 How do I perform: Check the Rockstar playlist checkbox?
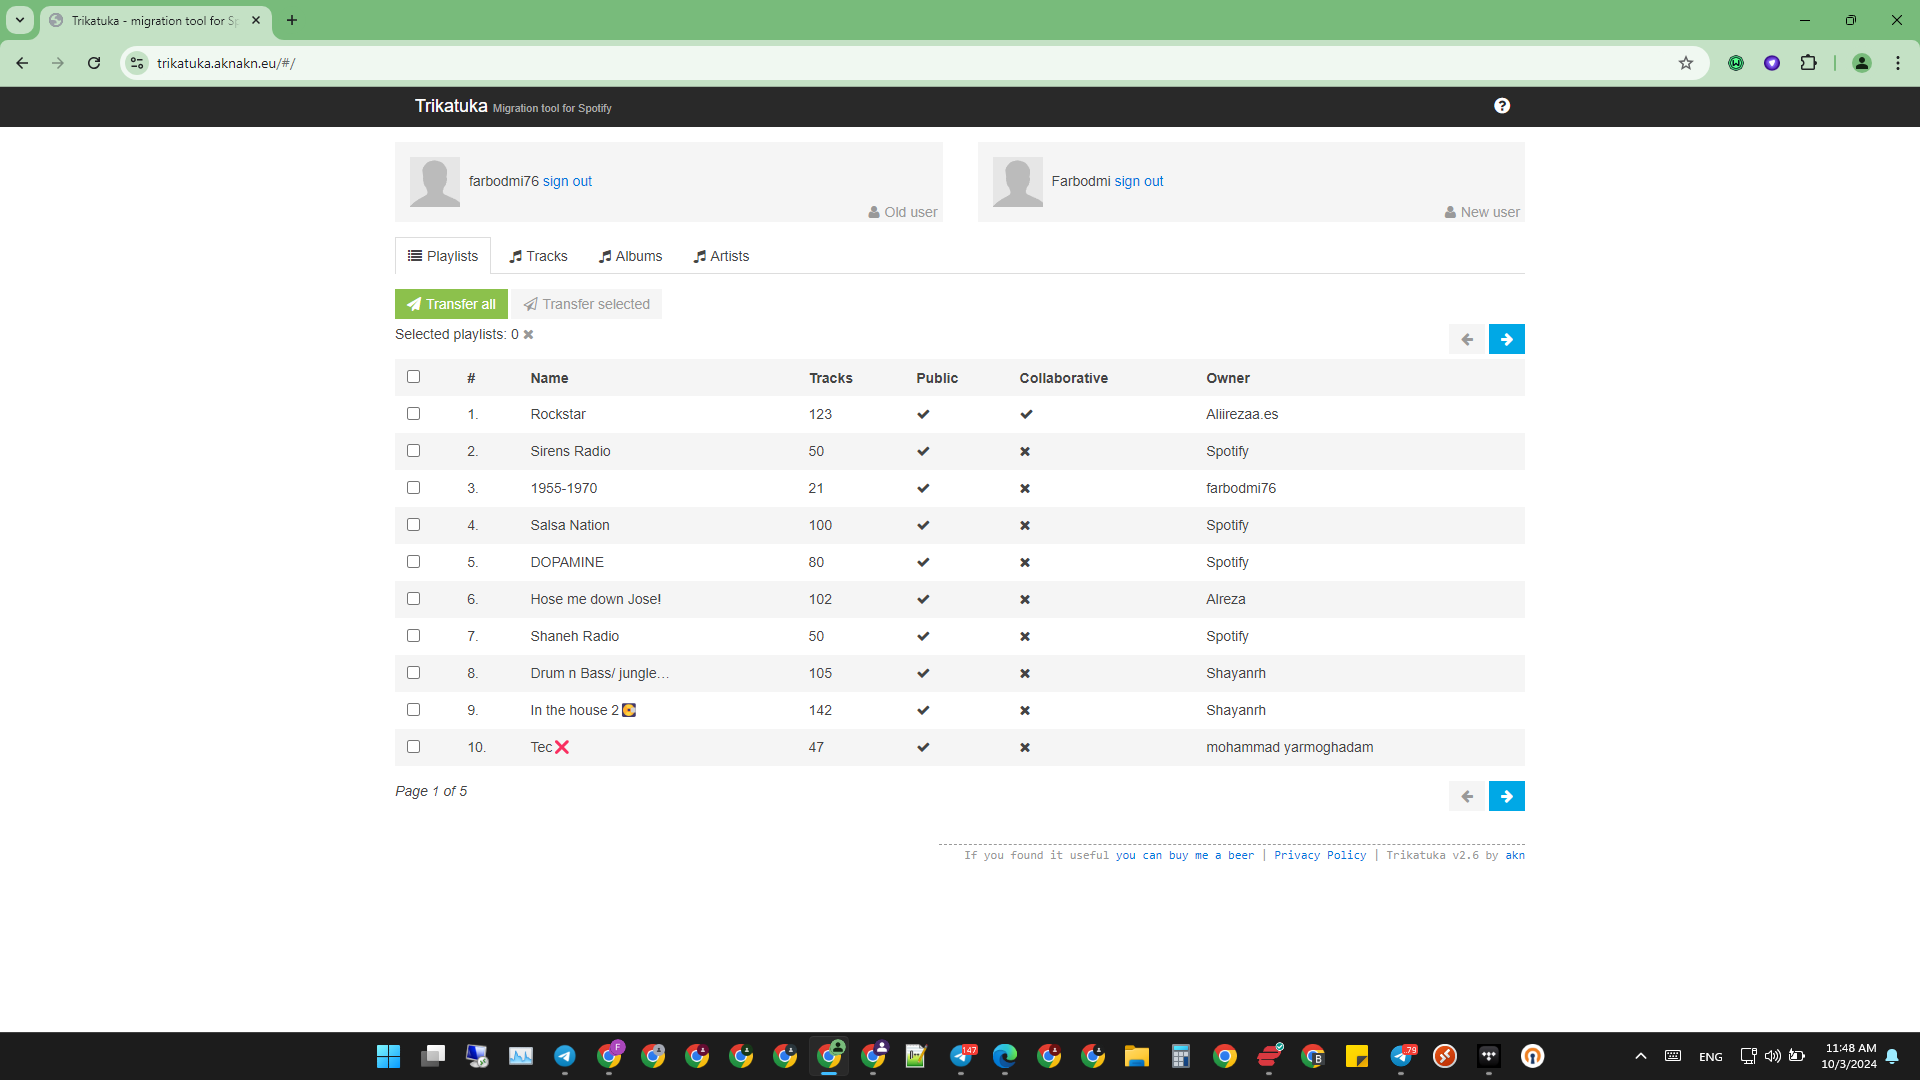pos(413,414)
